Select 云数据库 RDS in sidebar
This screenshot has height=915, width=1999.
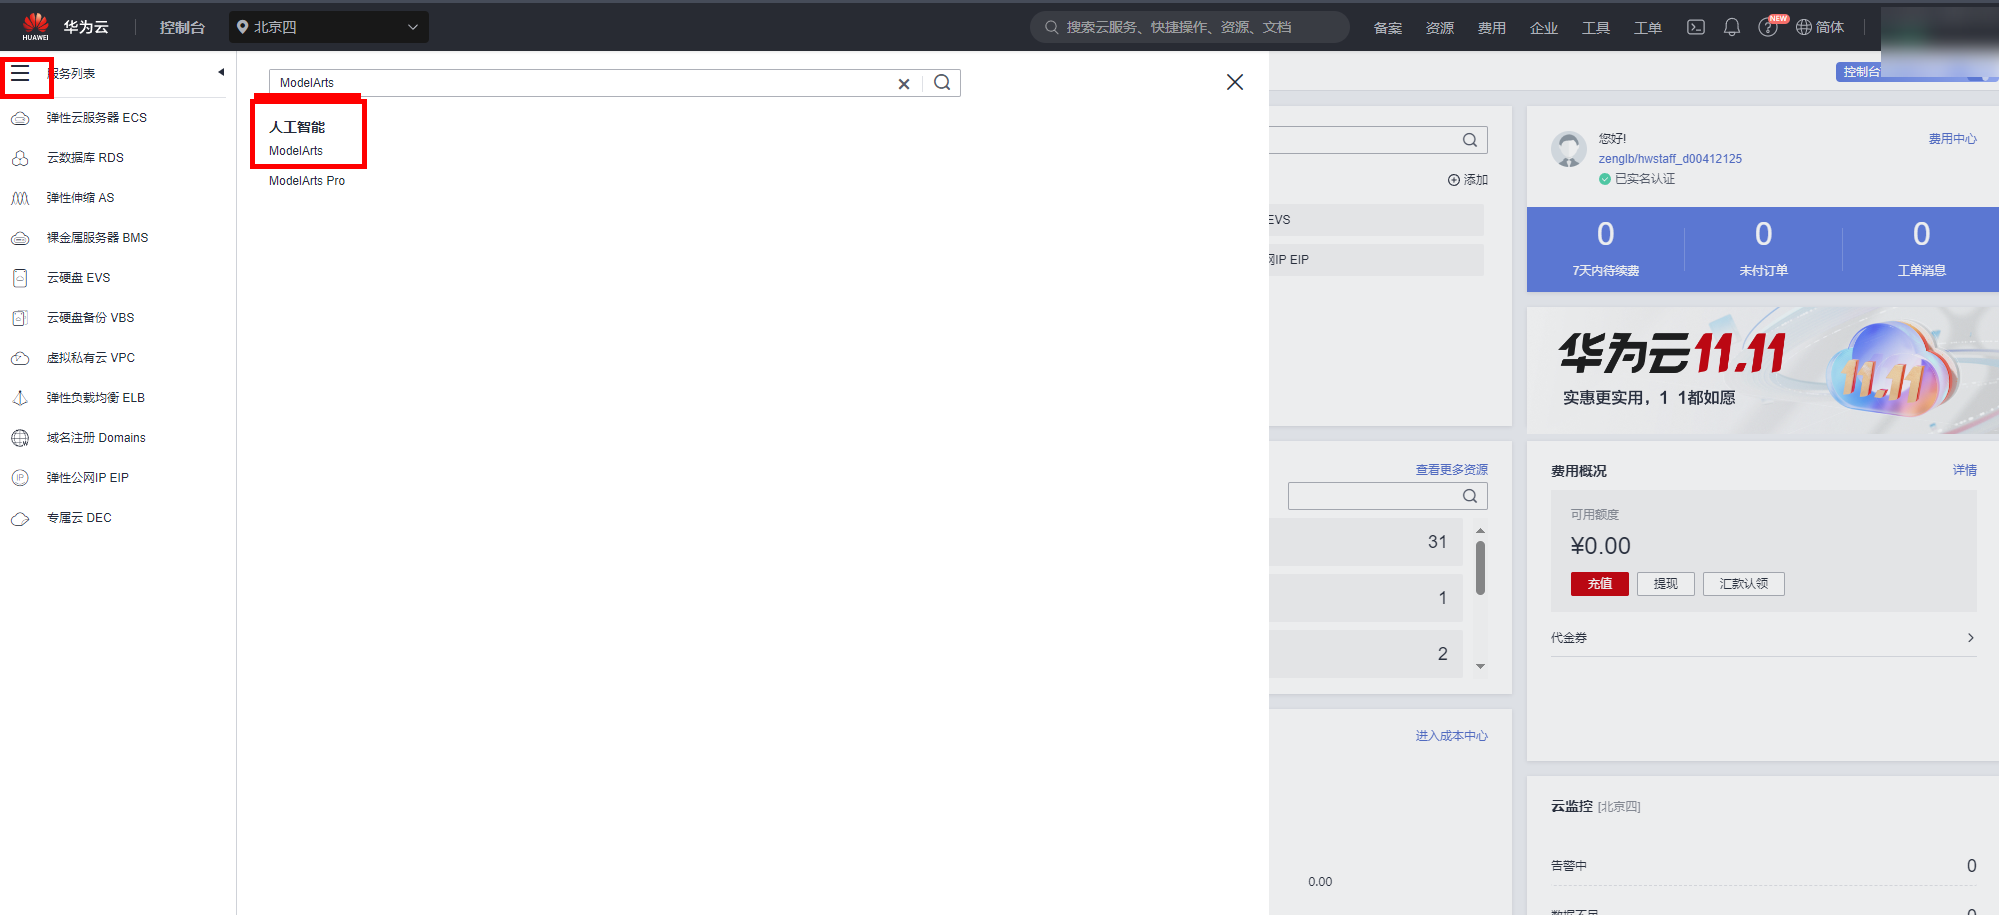pos(86,158)
